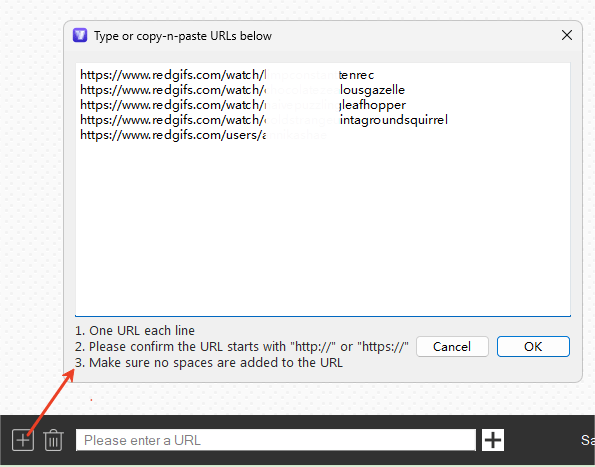This screenshot has width=595, height=467.
Task: Click the redgifs.com/users URL line
Action: (203, 135)
